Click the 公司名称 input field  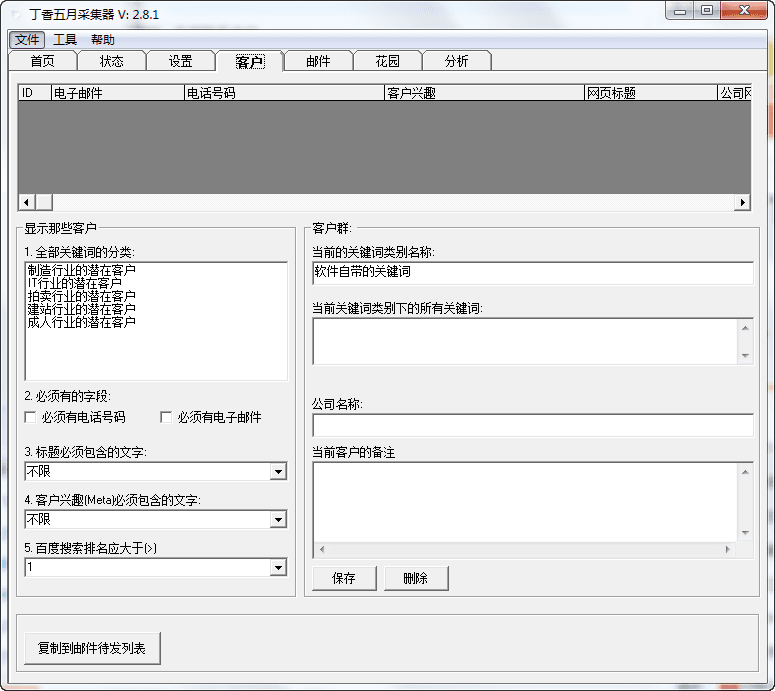pos(532,426)
